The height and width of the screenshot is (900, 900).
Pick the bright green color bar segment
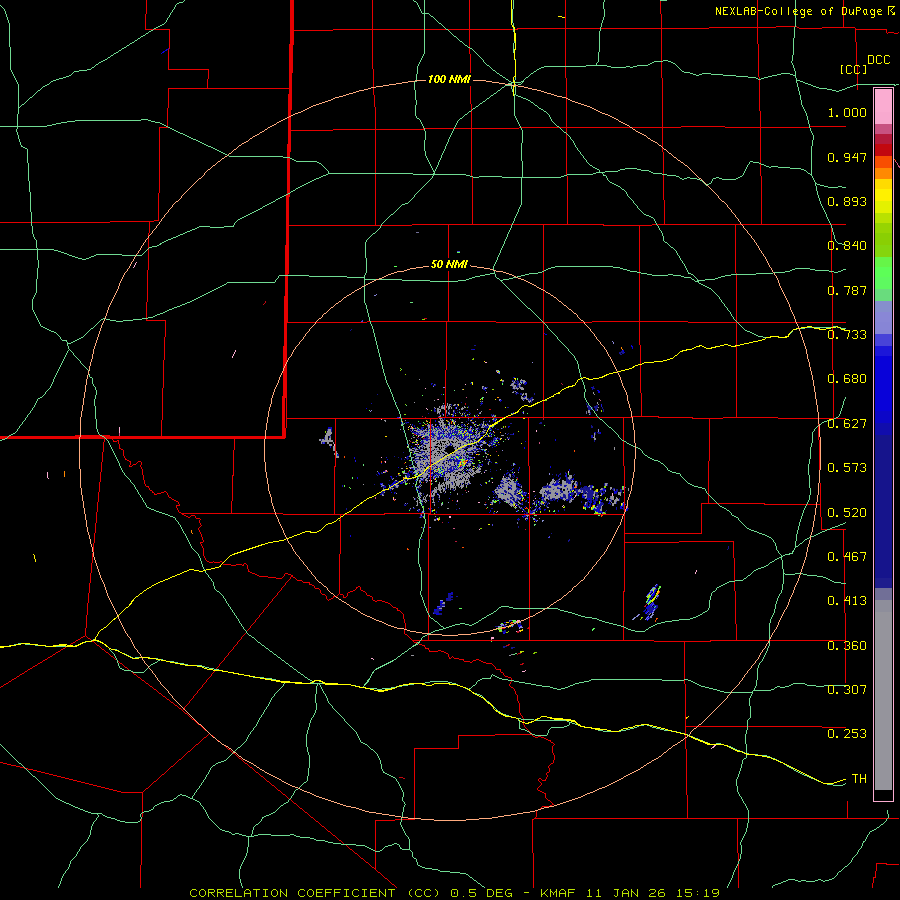(x=883, y=273)
